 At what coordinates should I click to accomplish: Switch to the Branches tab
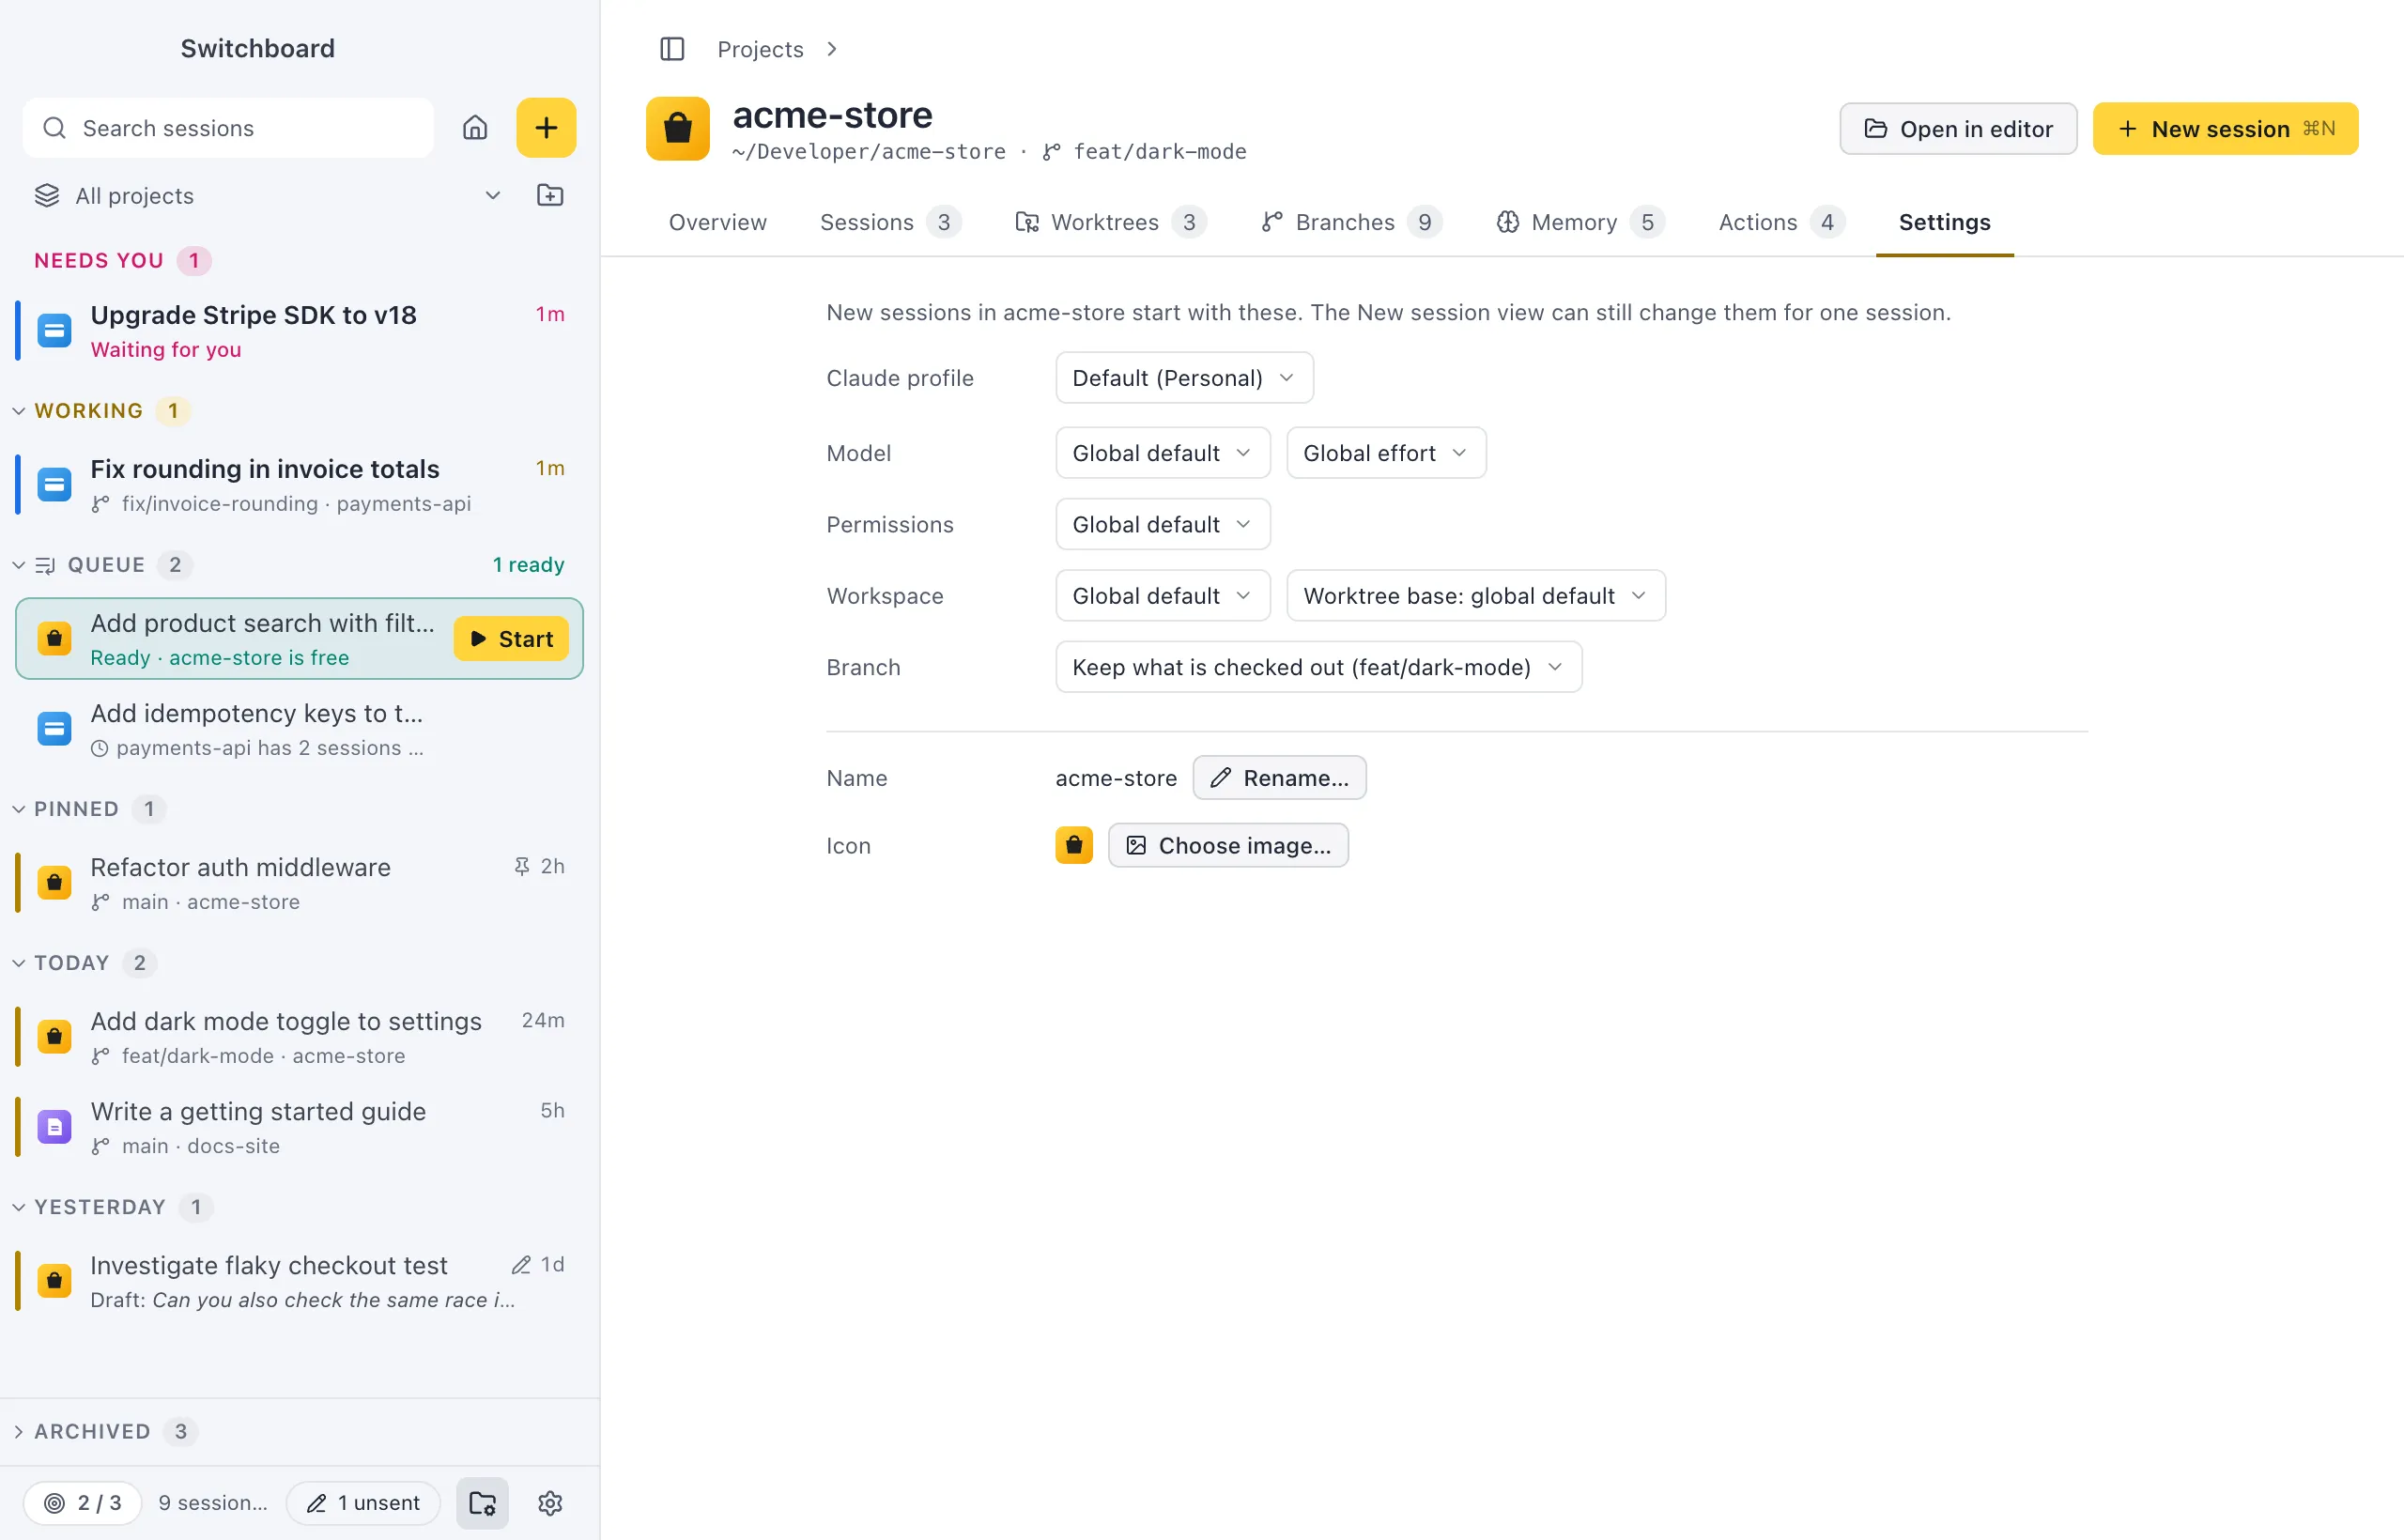pos(1351,222)
